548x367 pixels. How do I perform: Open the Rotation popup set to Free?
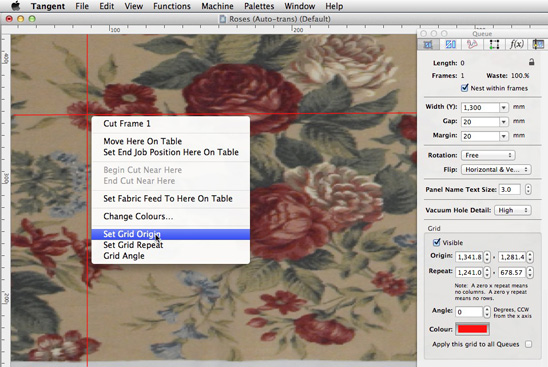click(x=488, y=155)
